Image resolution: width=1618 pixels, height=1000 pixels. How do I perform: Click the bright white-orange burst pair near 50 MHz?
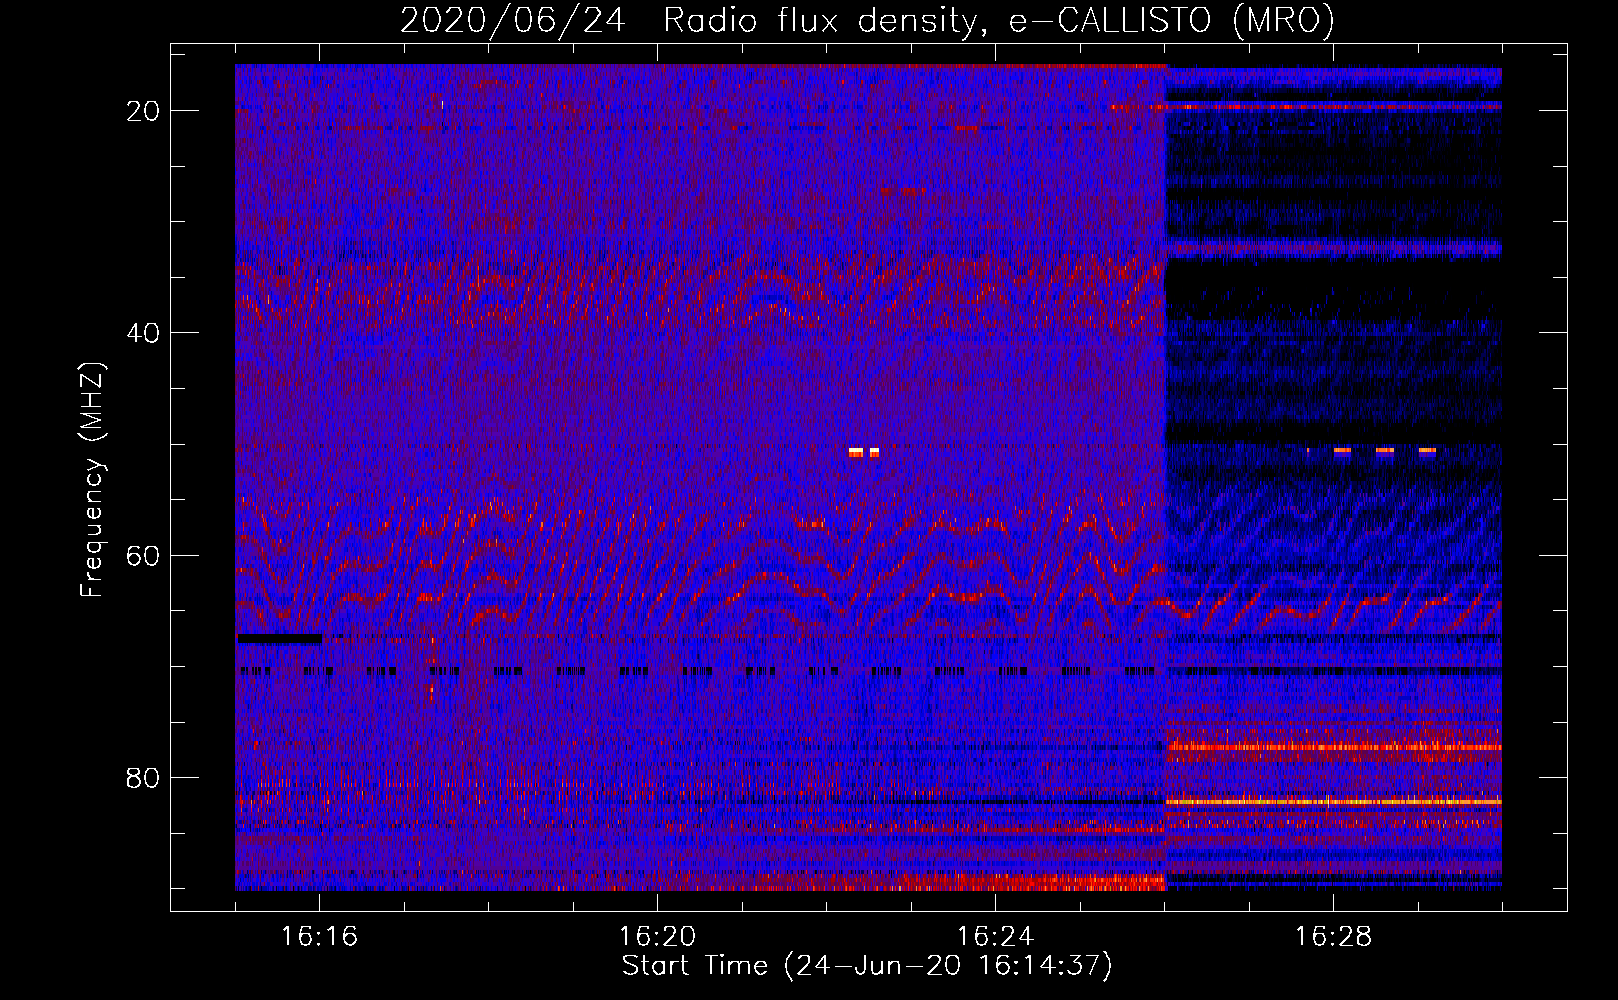click(864, 453)
